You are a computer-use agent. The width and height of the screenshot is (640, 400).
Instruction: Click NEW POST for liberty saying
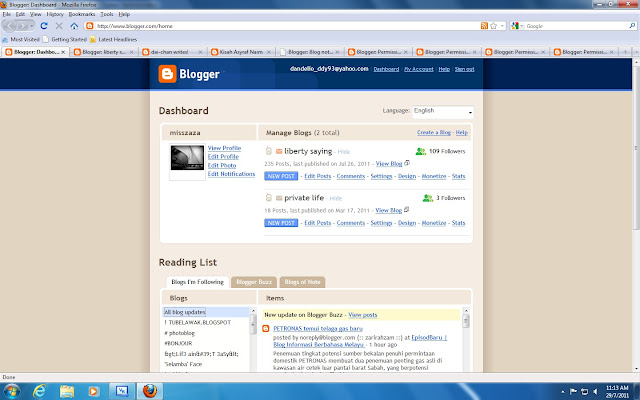tap(281, 176)
